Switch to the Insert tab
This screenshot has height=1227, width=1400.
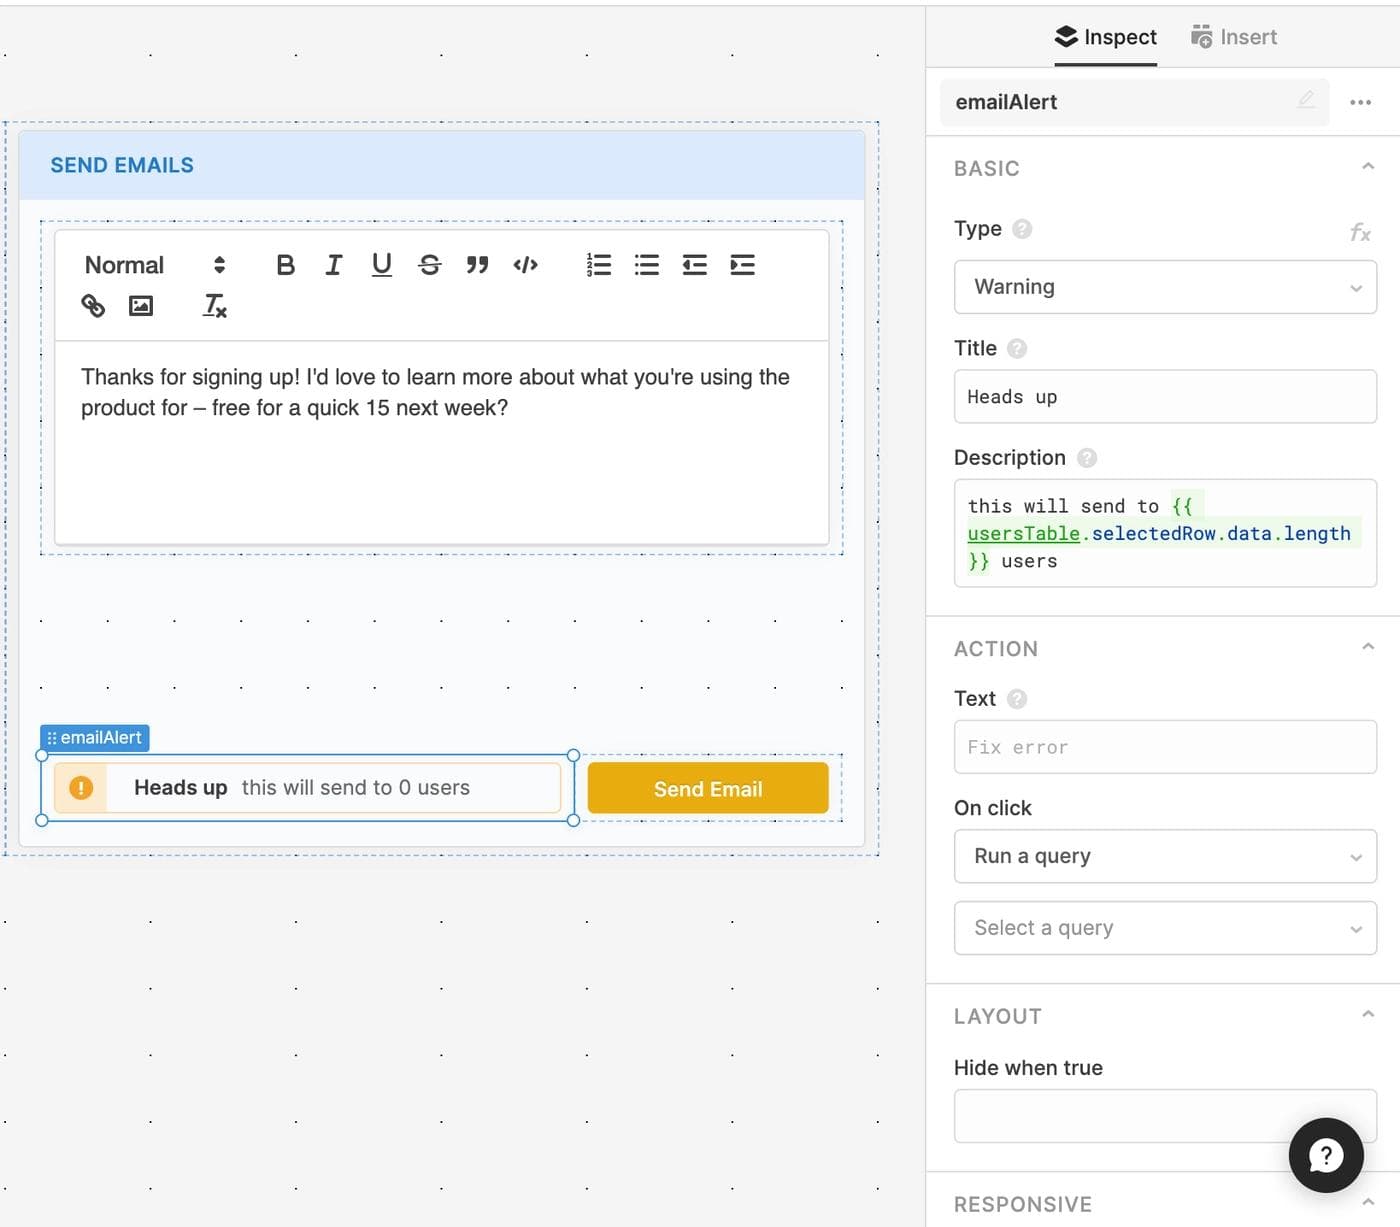pyautogui.click(x=1234, y=37)
